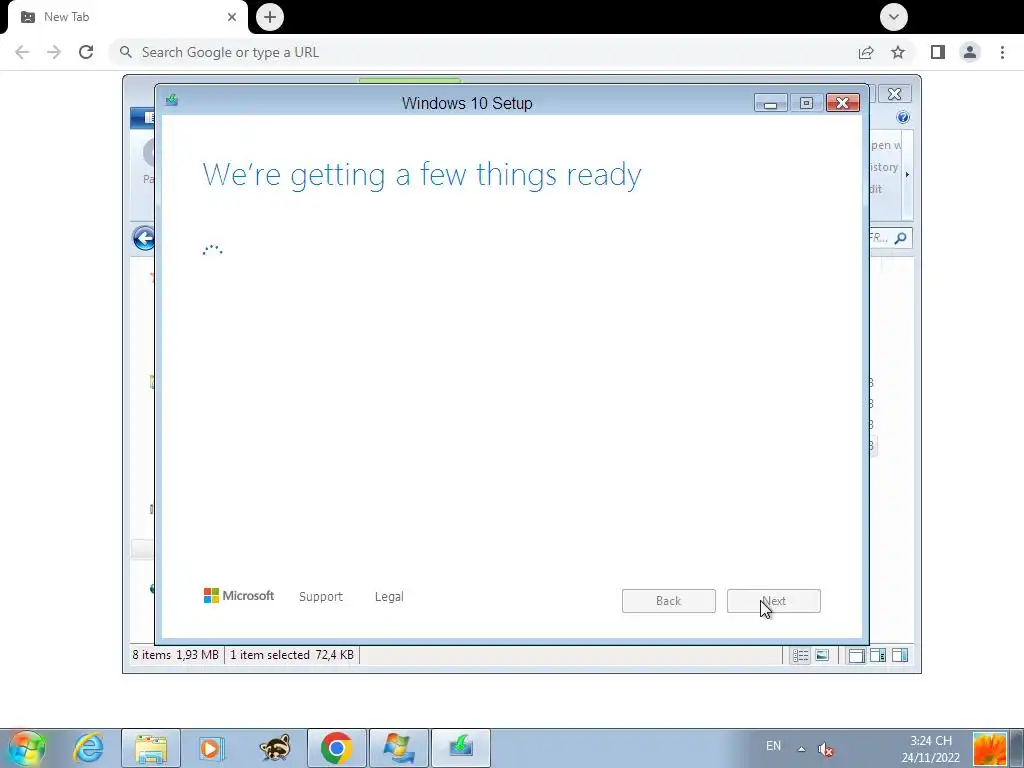Bookmark this tab with the star icon
1024x768 pixels.
[898, 52]
